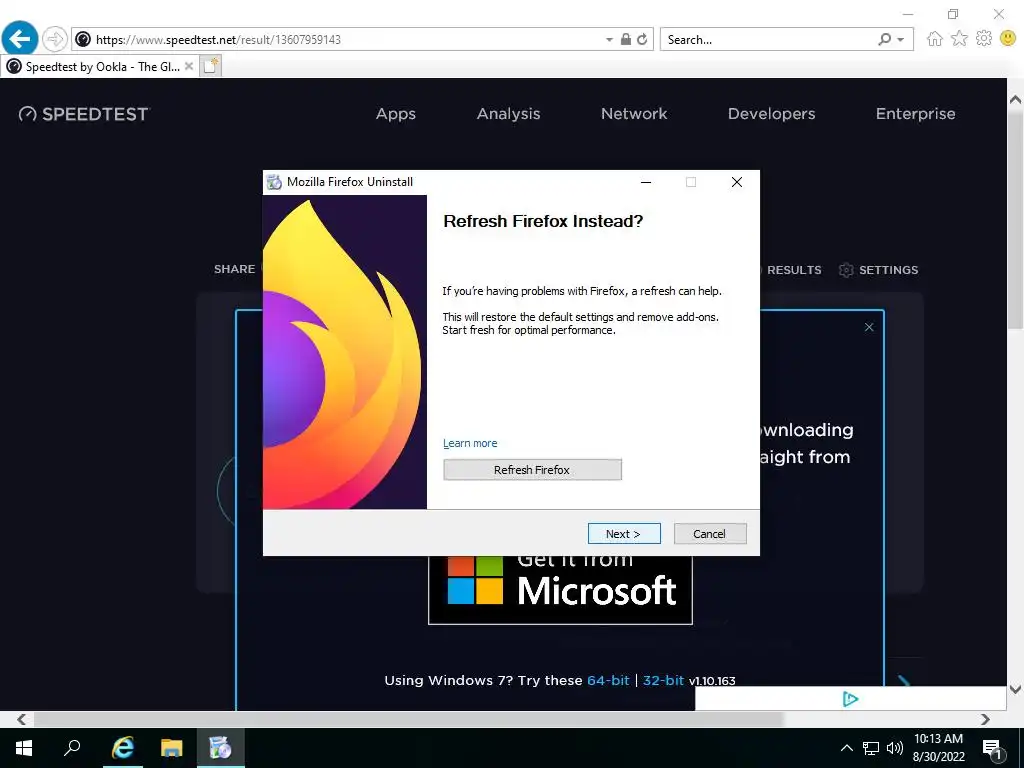Select the Speedtest by Ookla tab

point(100,67)
